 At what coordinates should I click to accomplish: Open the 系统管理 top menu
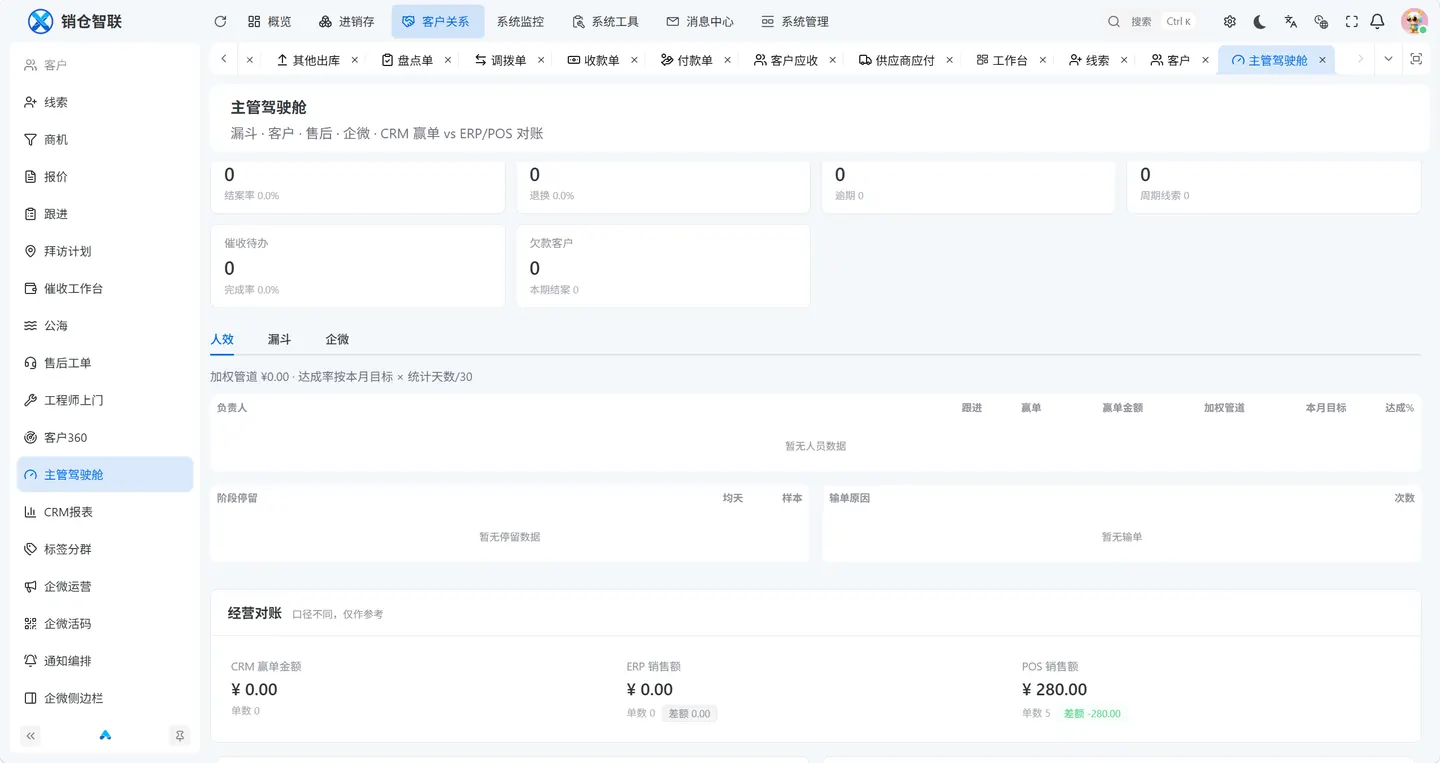(x=795, y=21)
